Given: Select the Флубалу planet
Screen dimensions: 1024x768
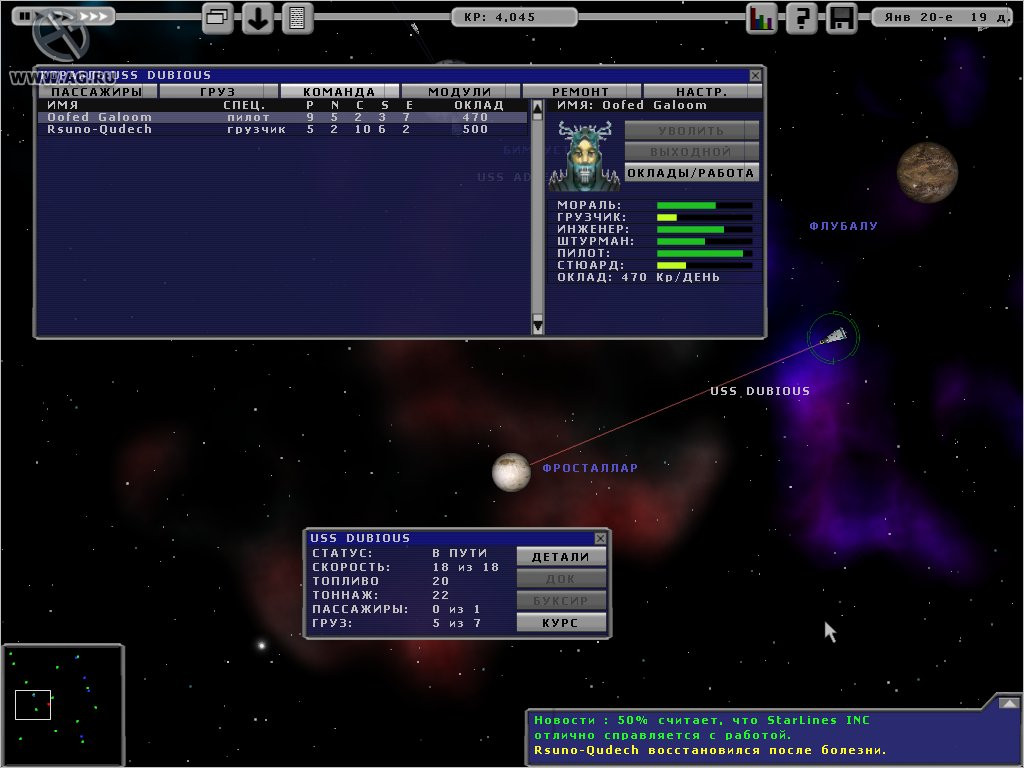Looking at the screenshot, I should [x=927, y=172].
